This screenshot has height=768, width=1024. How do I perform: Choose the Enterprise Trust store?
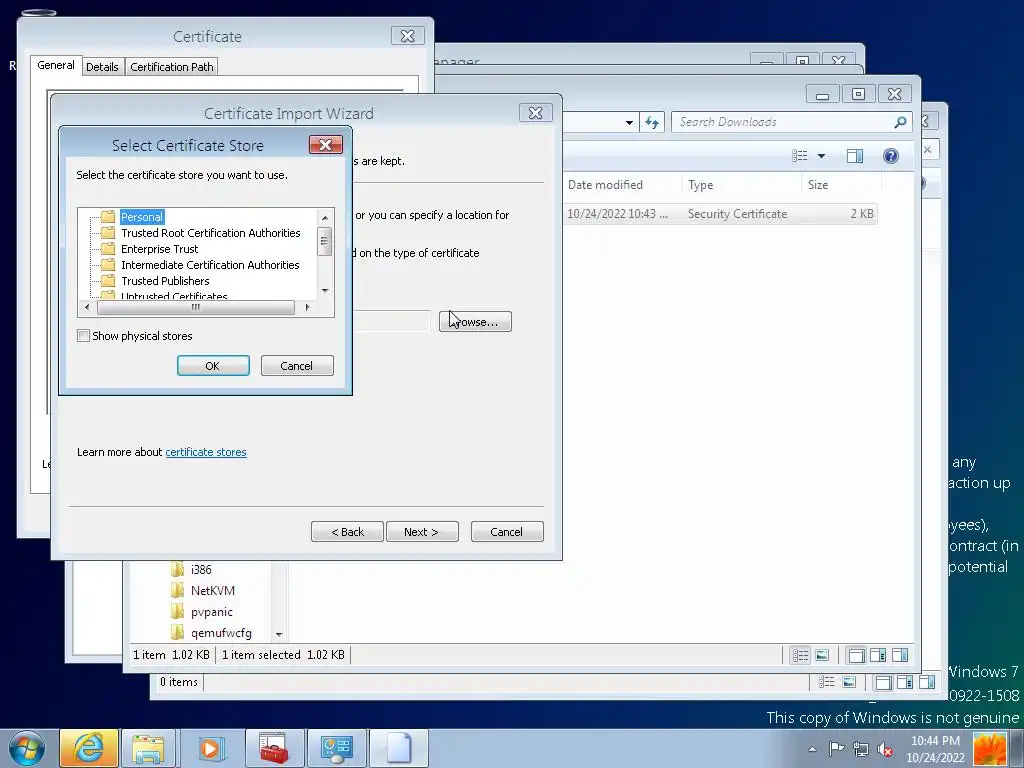(x=159, y=249)
